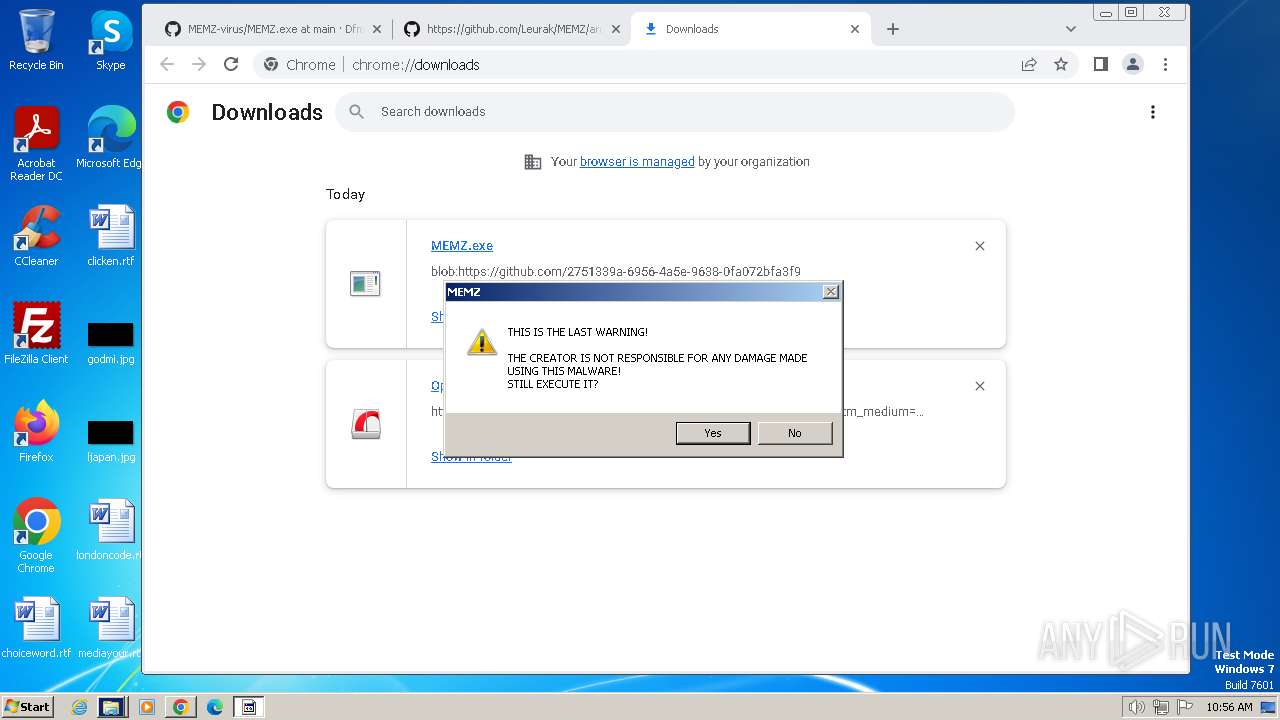Viewport: 1280px width, 720px height.
Task: Open the volume control in system tray
Action: coord(1136,707)
